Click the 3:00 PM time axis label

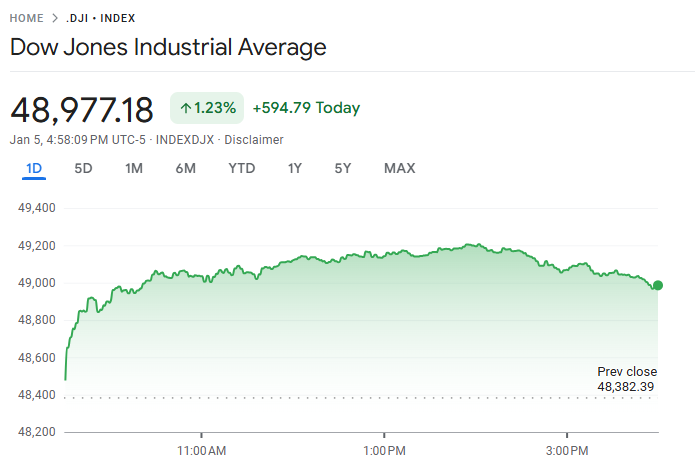[x=567, y=452]
